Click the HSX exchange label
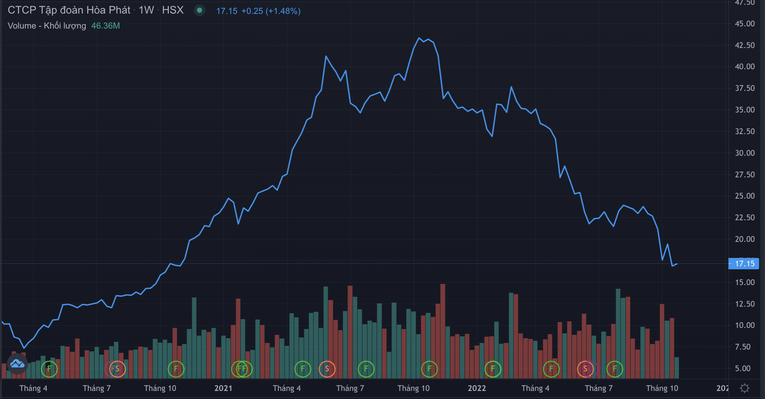 pyautogui.click(x=173, y=10)
